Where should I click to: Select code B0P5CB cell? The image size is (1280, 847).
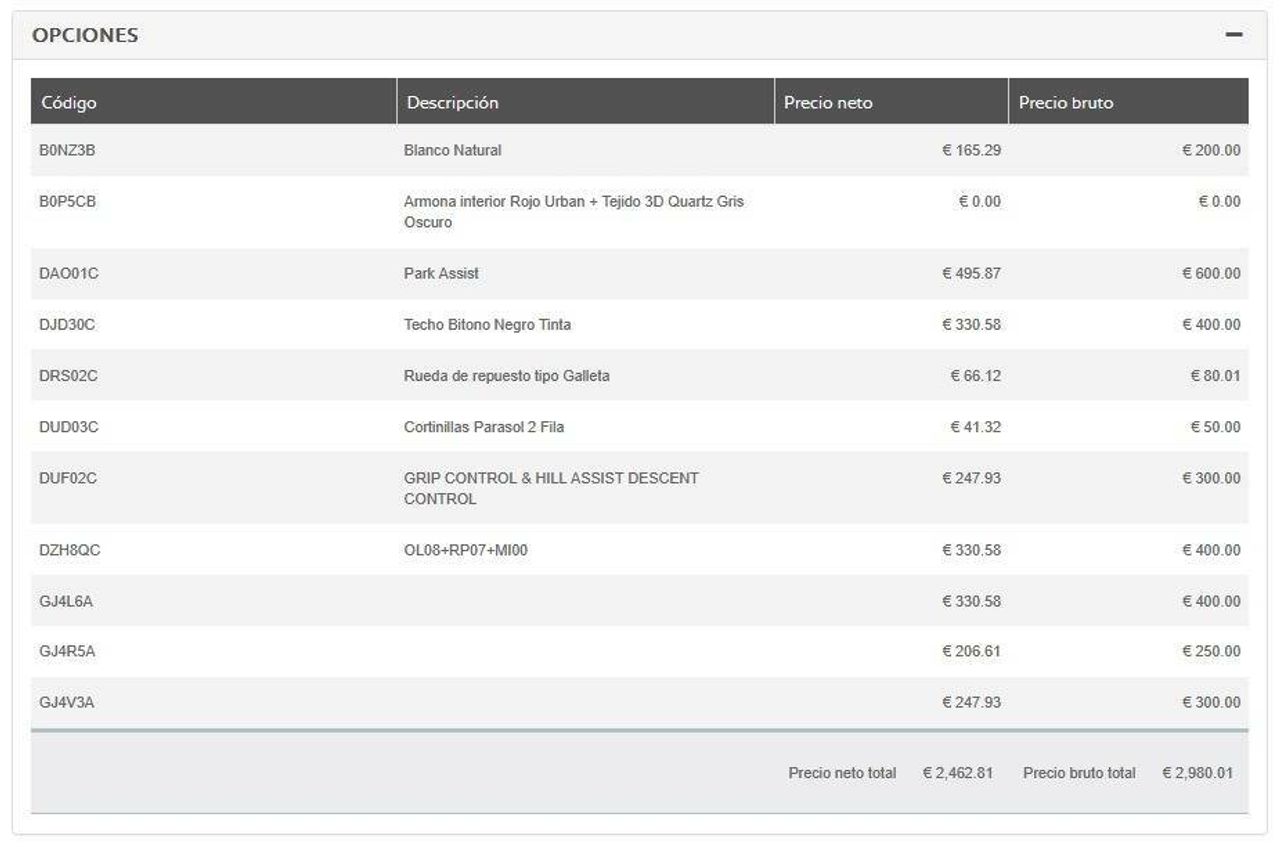[x=68, y=201]
